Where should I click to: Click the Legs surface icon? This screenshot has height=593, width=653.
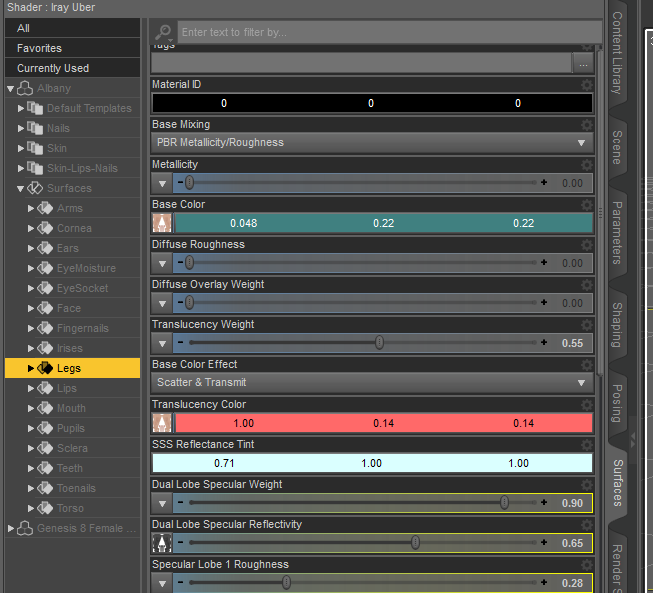(x=45, y=368)
